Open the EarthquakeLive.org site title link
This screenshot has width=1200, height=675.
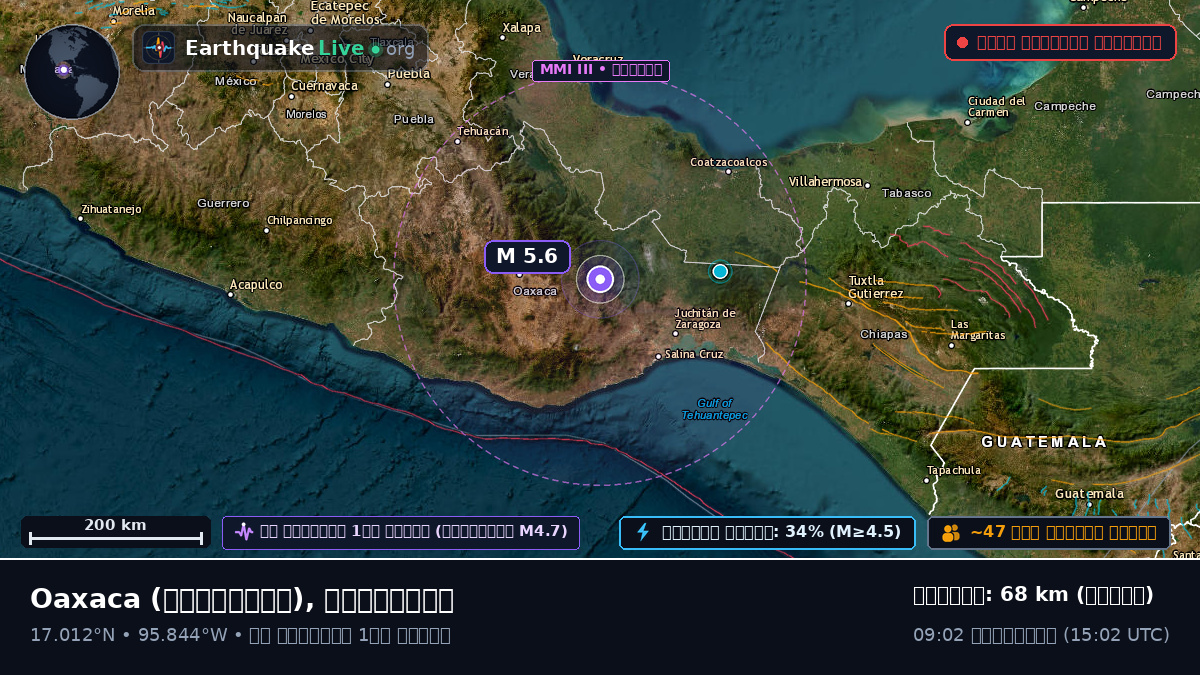click(300, 48)
